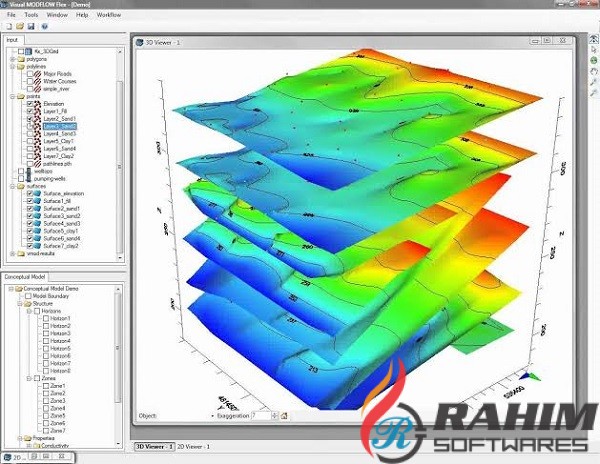Select the pointer tool in right viewer toolbar

click(x=593, y=50)
